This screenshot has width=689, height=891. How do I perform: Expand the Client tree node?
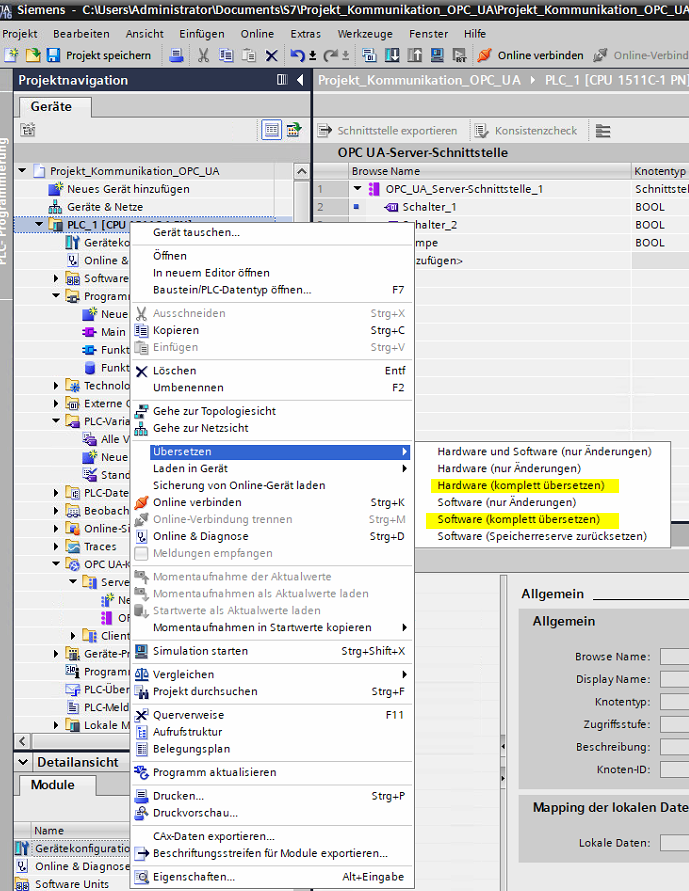pyautogui.click(x=73, y=636)
